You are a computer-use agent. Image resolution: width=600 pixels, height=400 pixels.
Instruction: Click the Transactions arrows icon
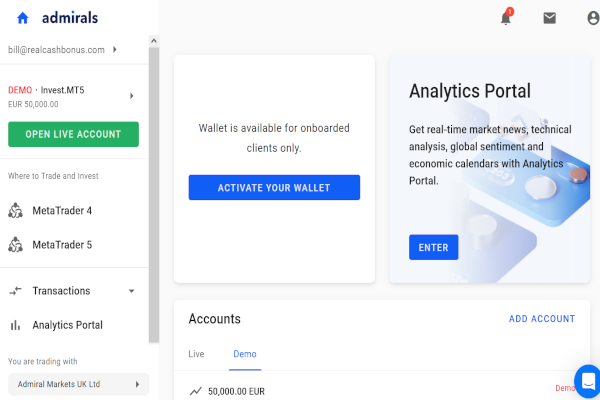click(x=15, y=291)
